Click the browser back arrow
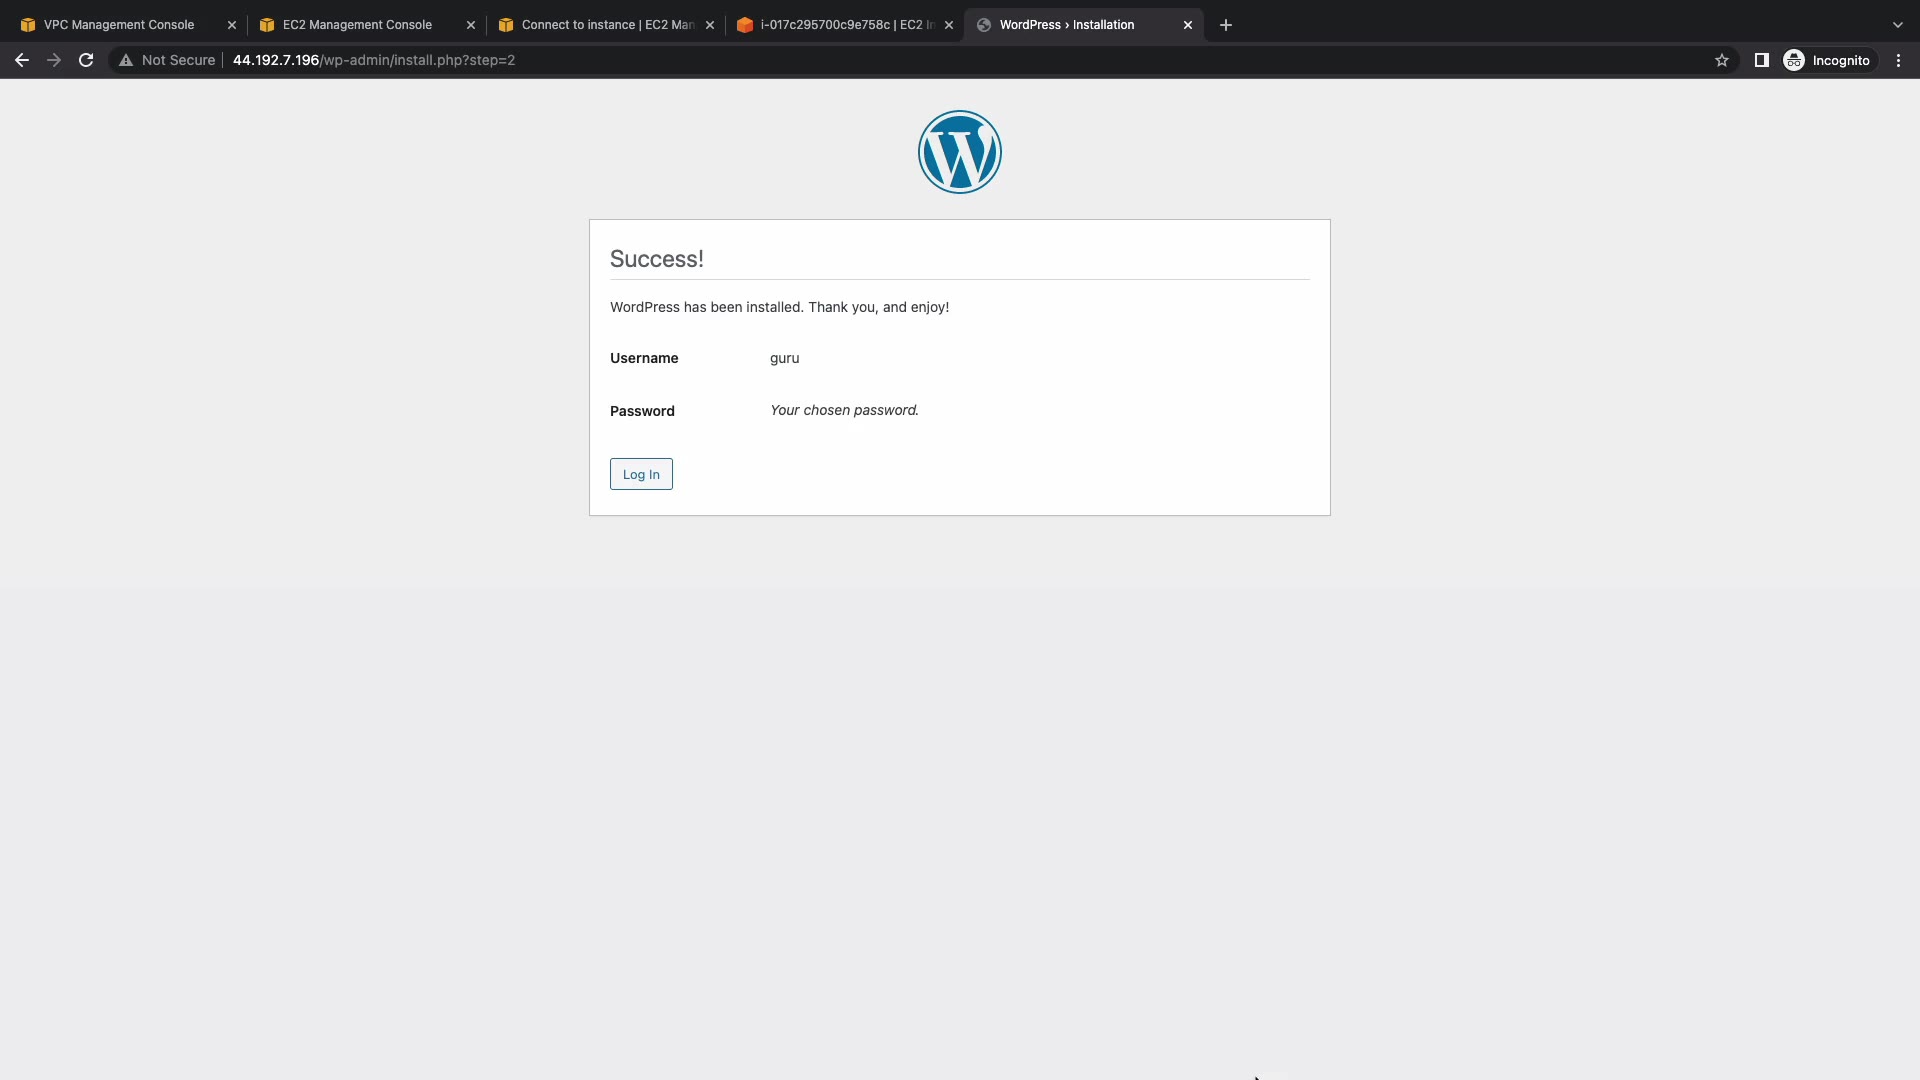Image resolution: width=1920 pixels, height=1080 pixels. point(22,60)
